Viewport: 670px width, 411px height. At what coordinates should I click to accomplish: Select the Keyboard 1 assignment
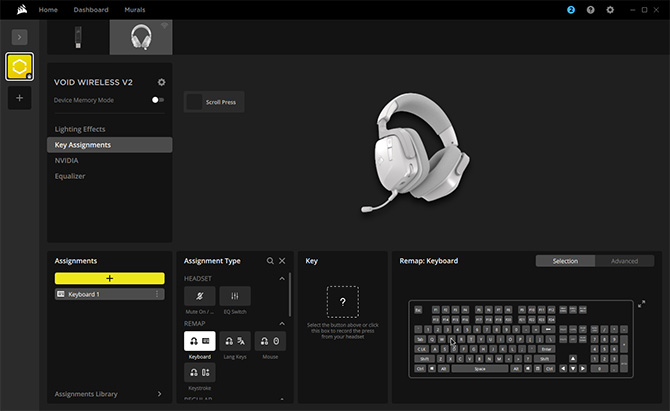[x=109, y=294]
